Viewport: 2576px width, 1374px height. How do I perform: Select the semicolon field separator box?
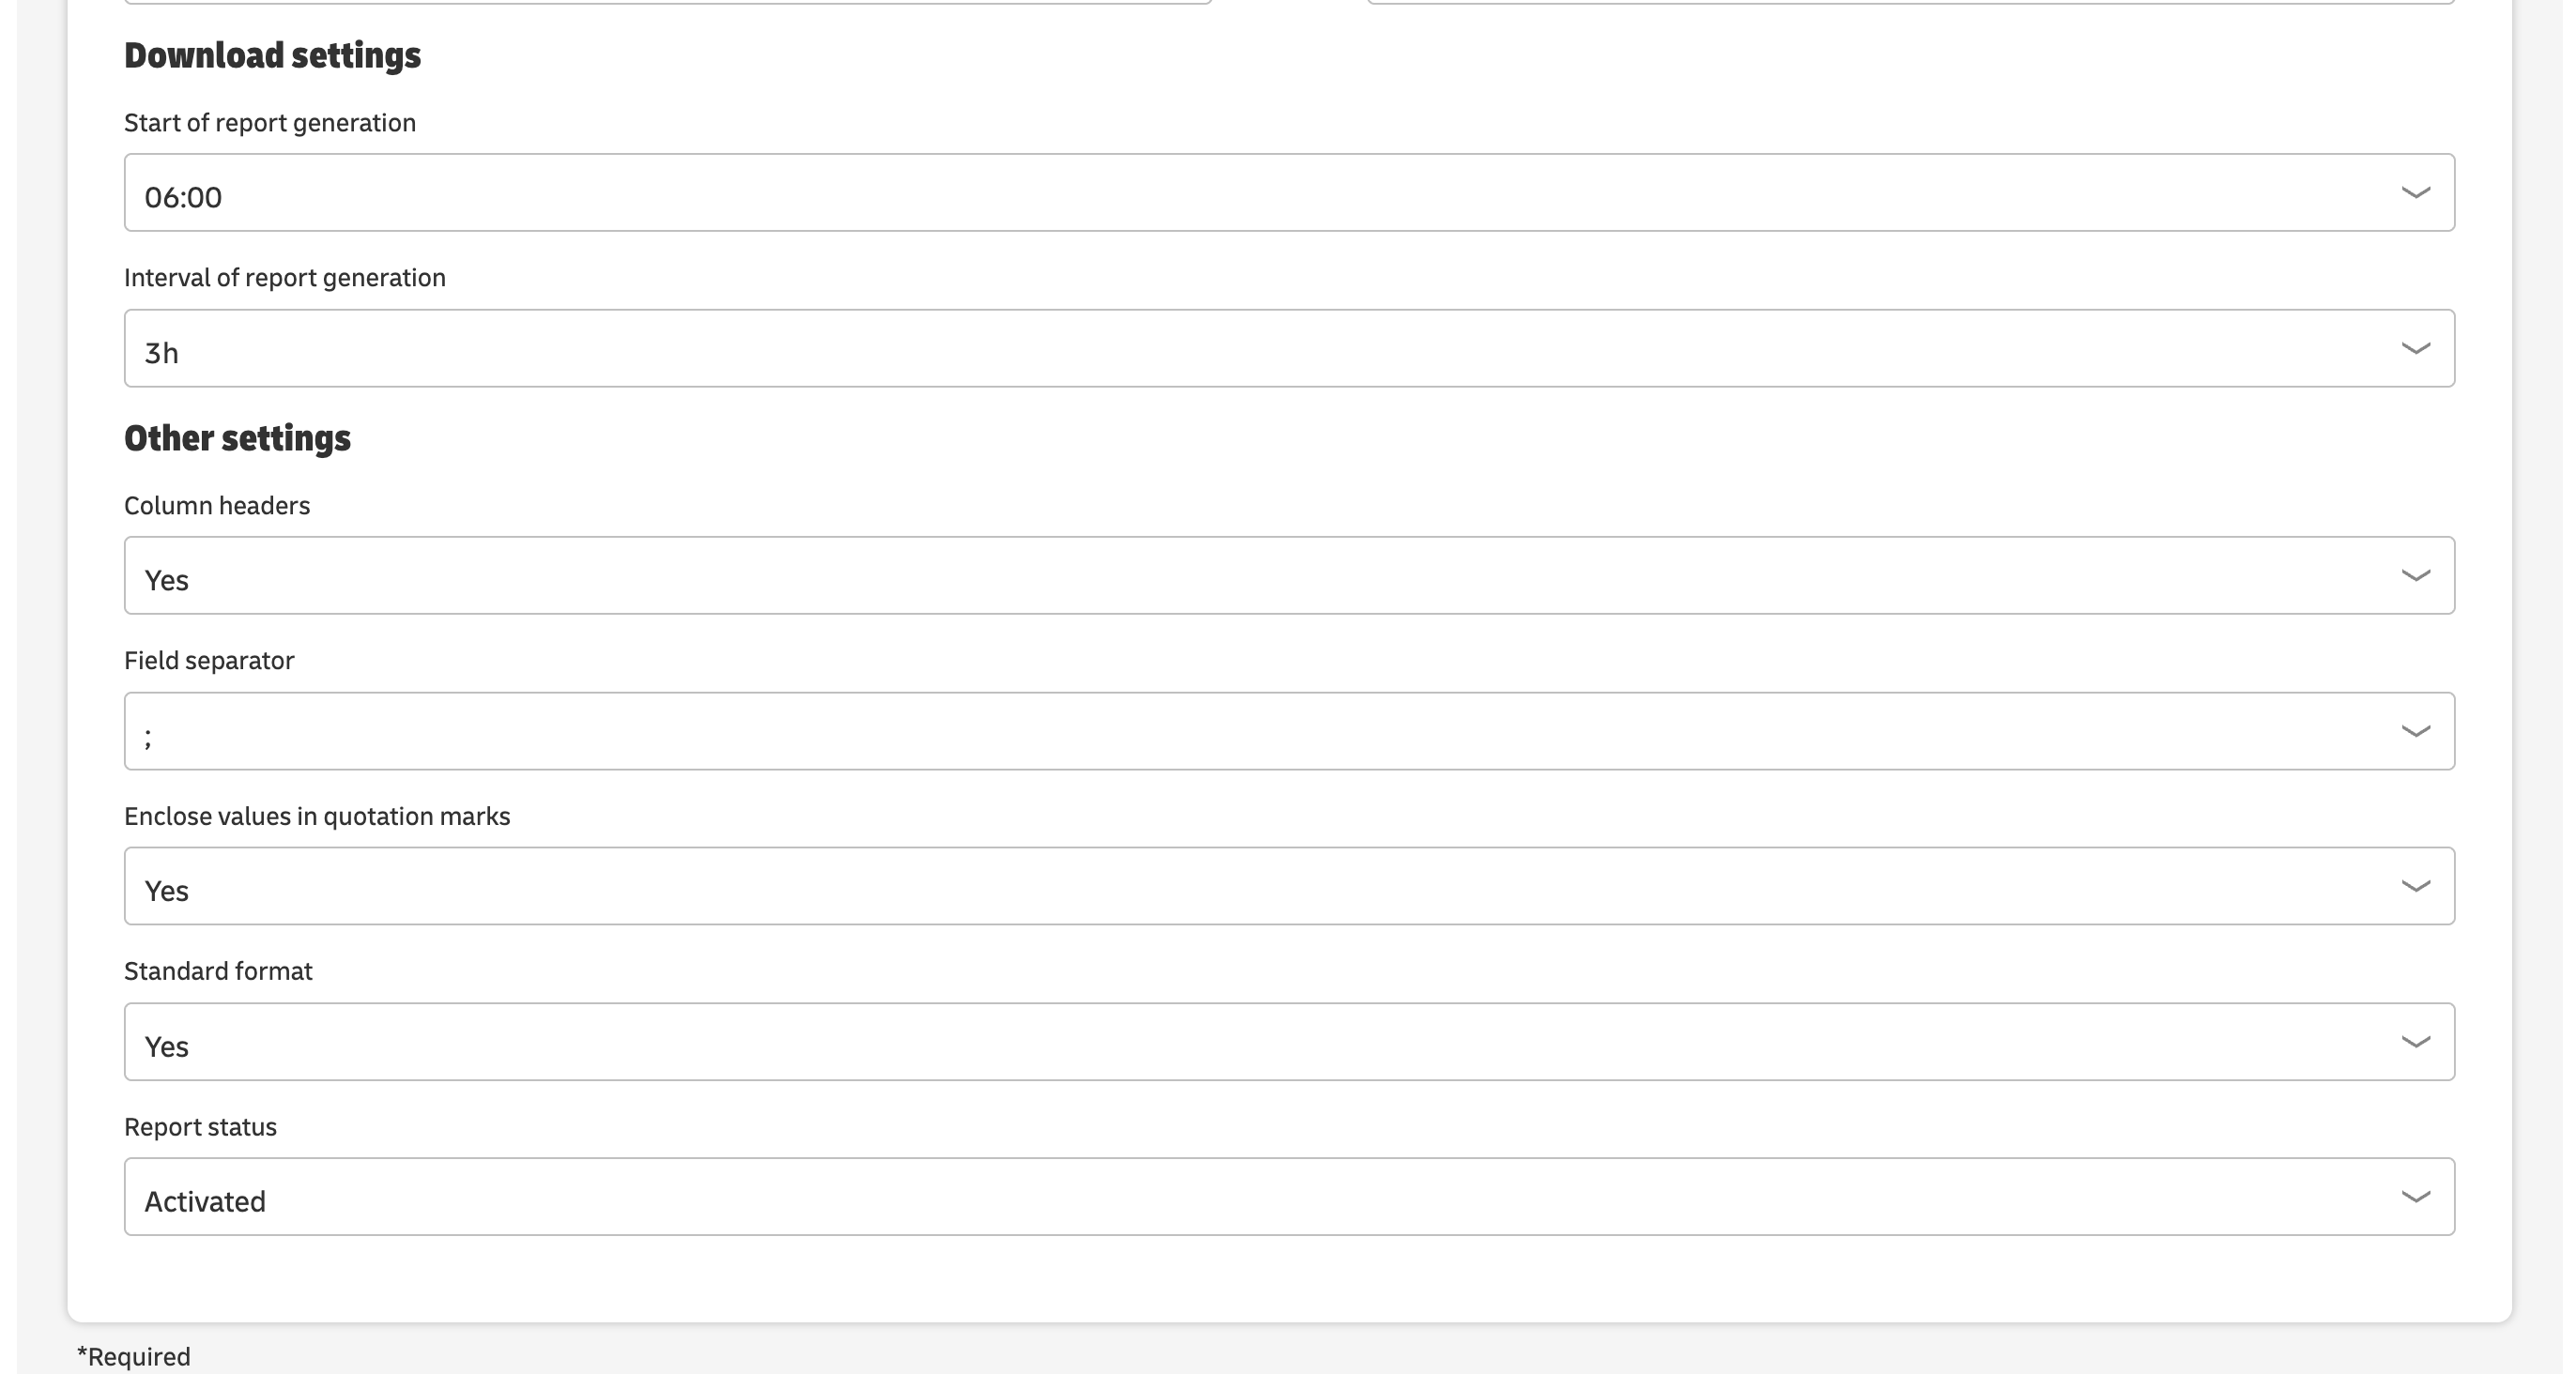[x=1289, y=731]
